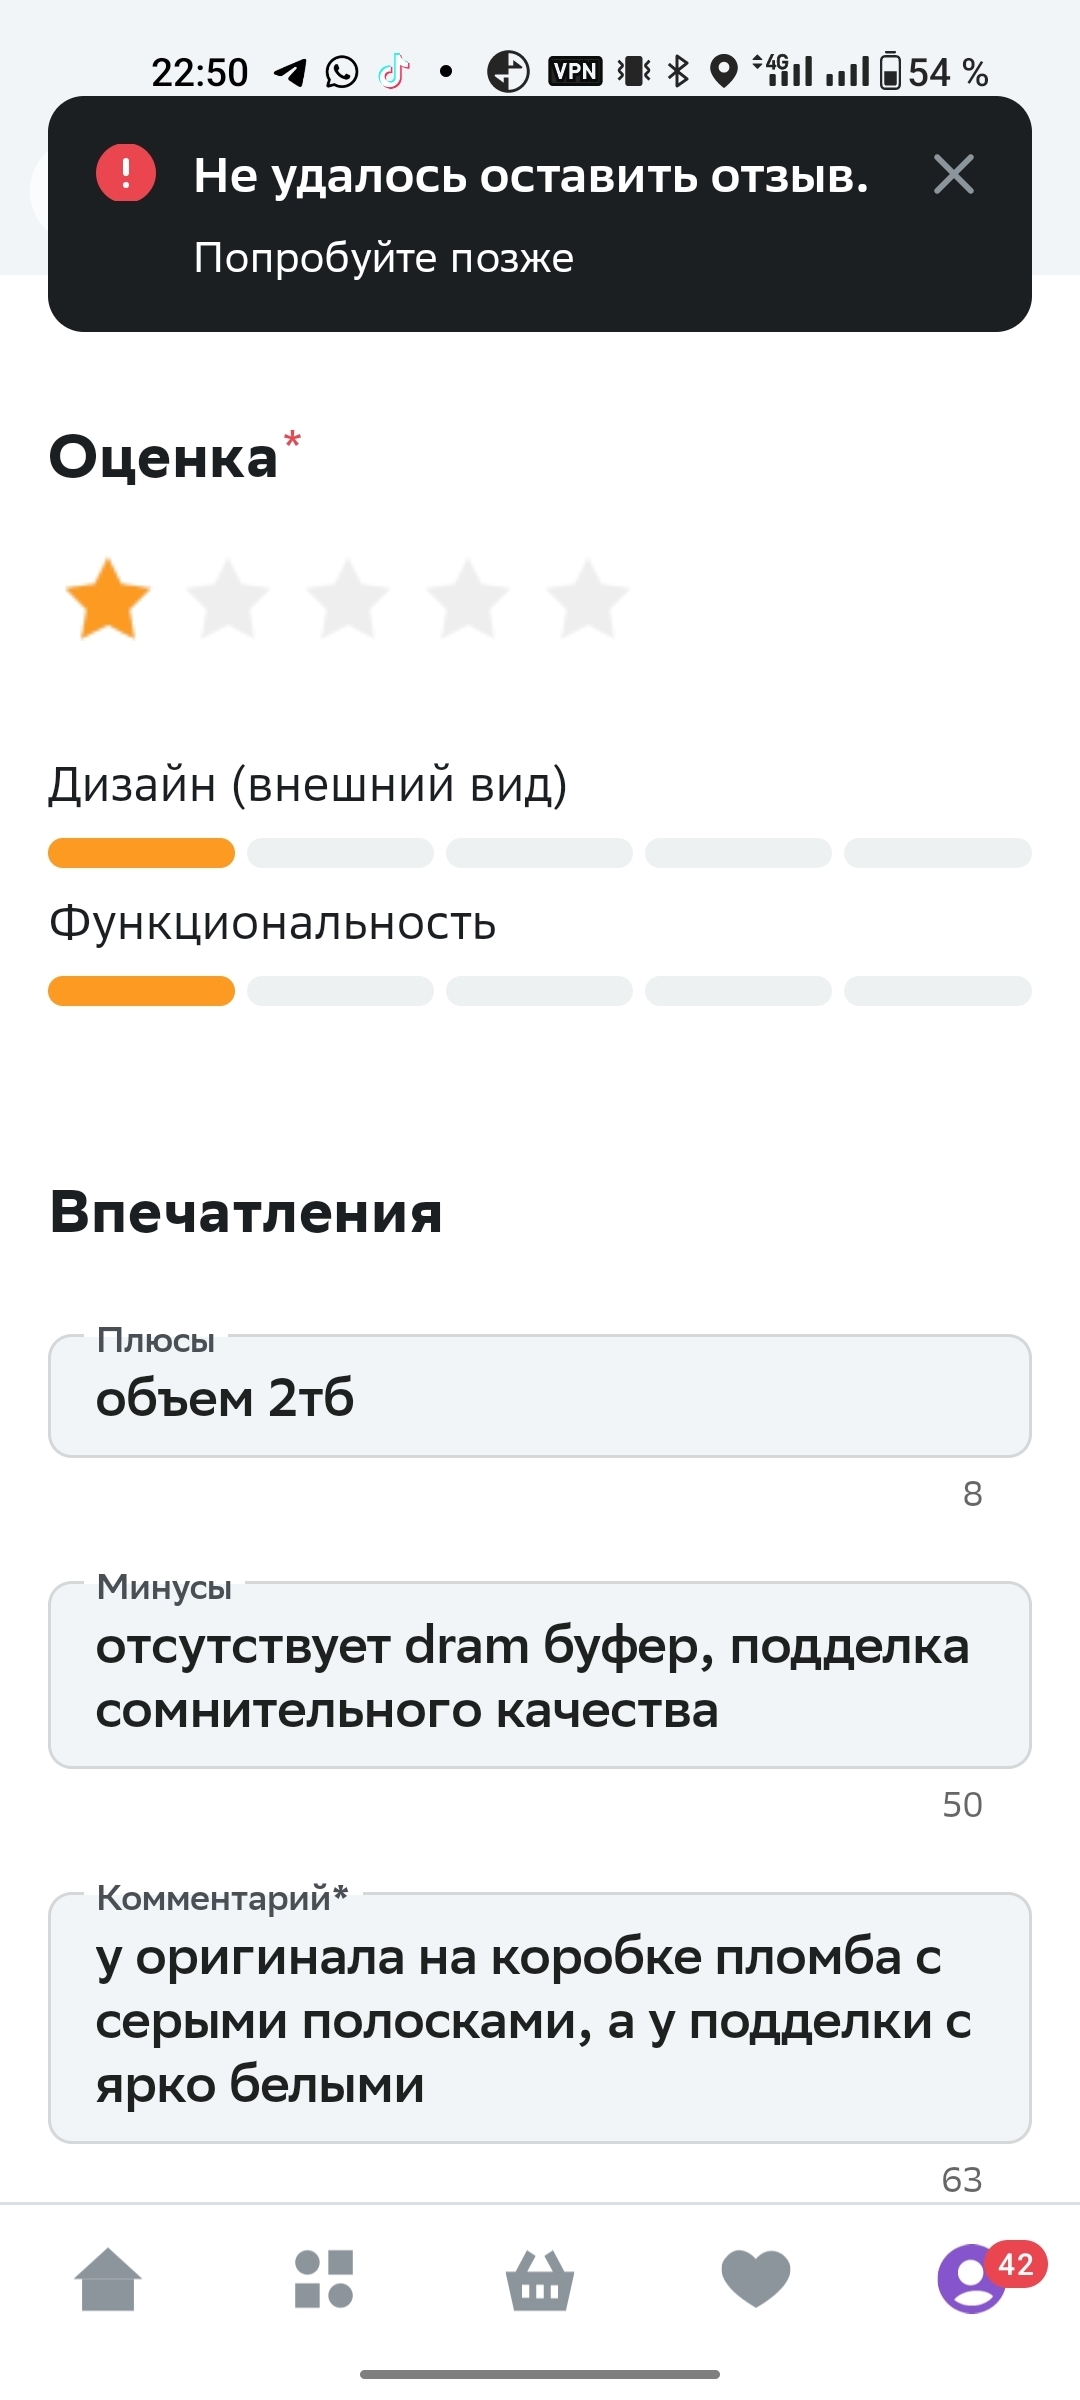Set overall rating to five stars
1080x2400 pixels.
tap(588, 600)
